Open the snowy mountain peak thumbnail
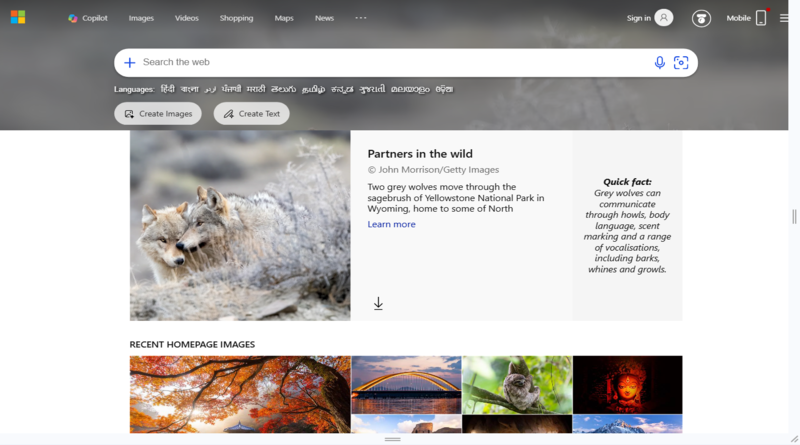 pyautogui.click(x=628, y=424)
